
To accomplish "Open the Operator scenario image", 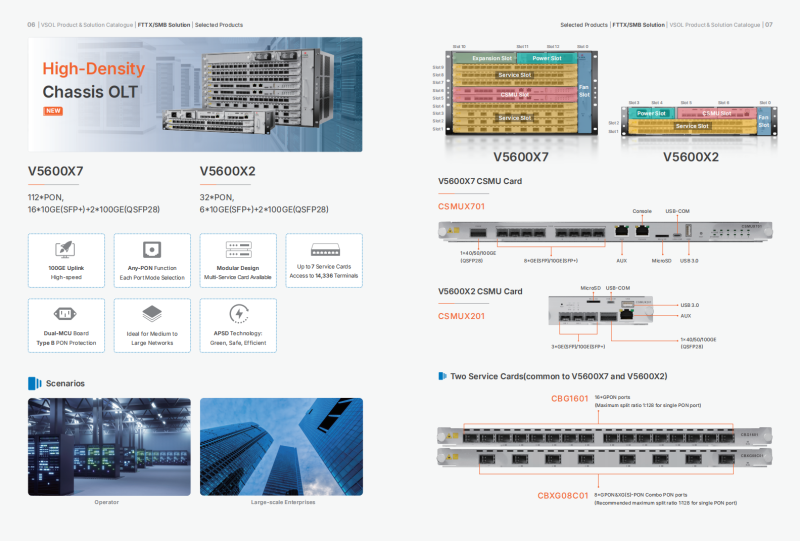I will [108, 446].
